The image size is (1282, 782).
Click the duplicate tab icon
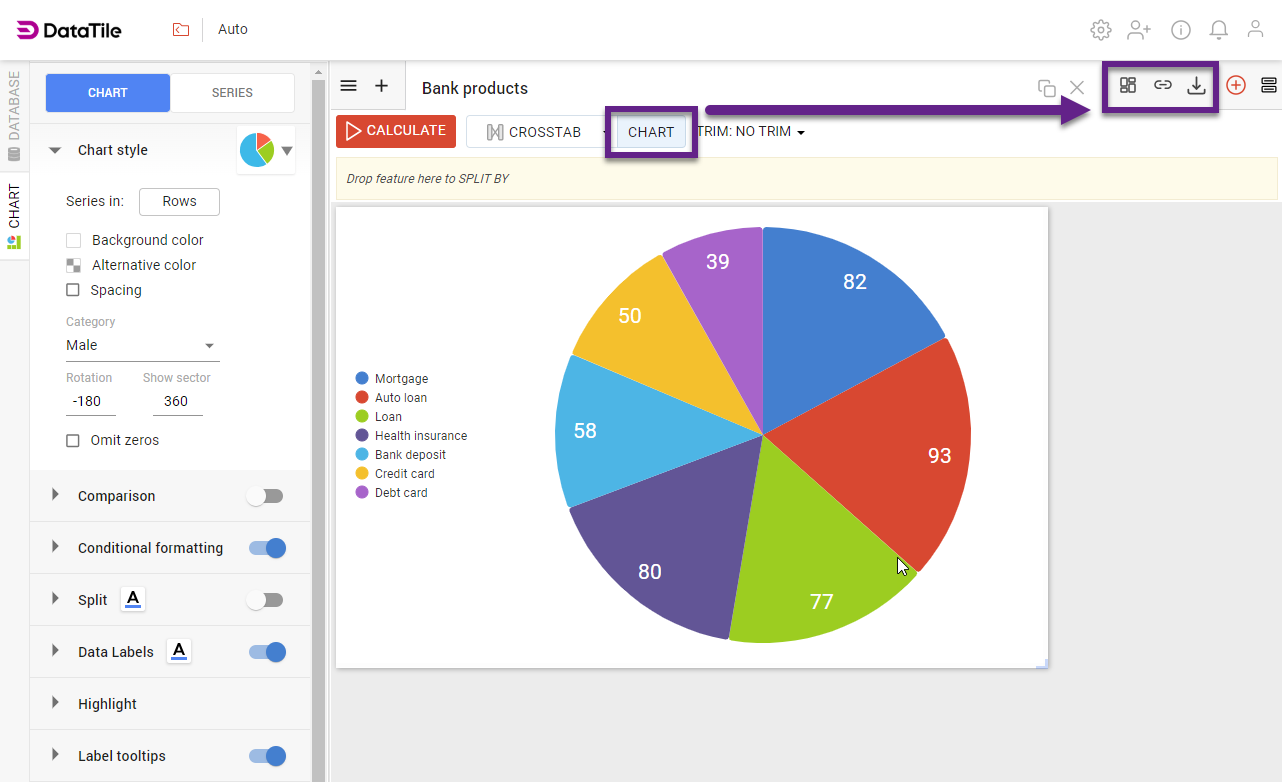click(x=1046, y=88)
